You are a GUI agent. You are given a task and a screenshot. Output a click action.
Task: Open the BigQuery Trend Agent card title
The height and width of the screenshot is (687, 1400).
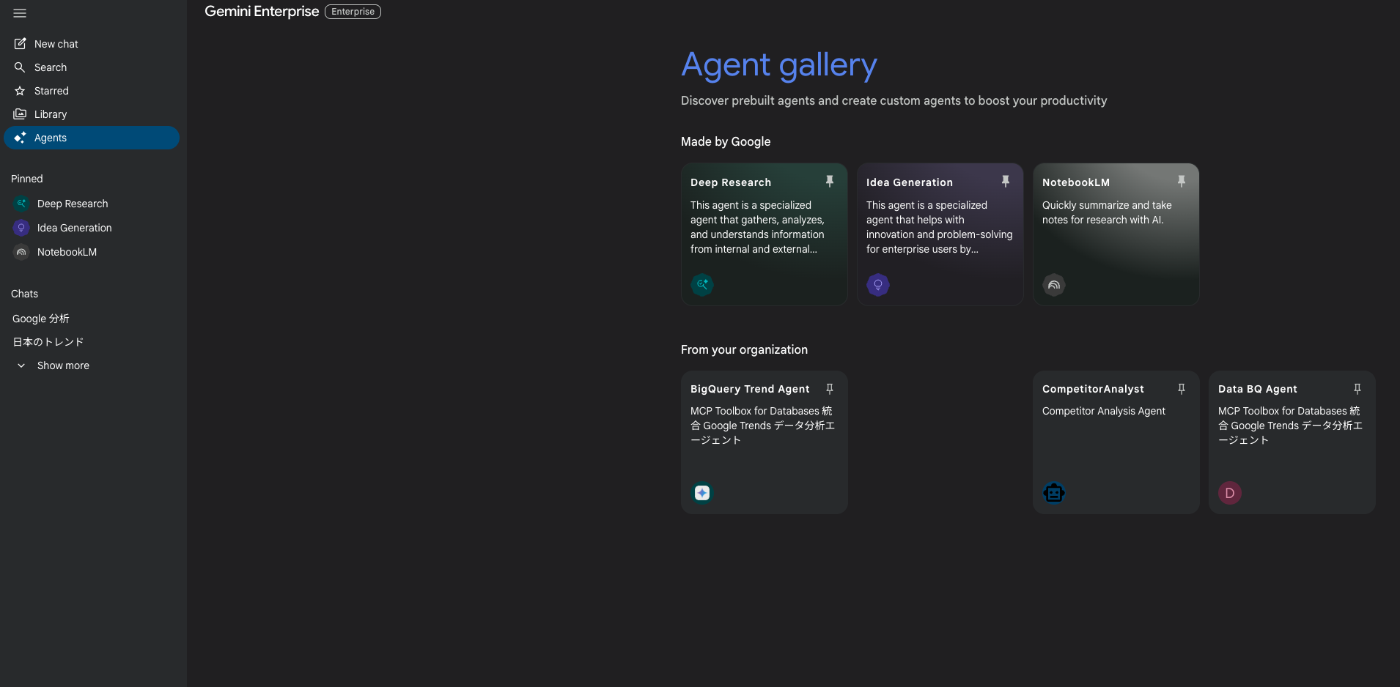(750, 389)
